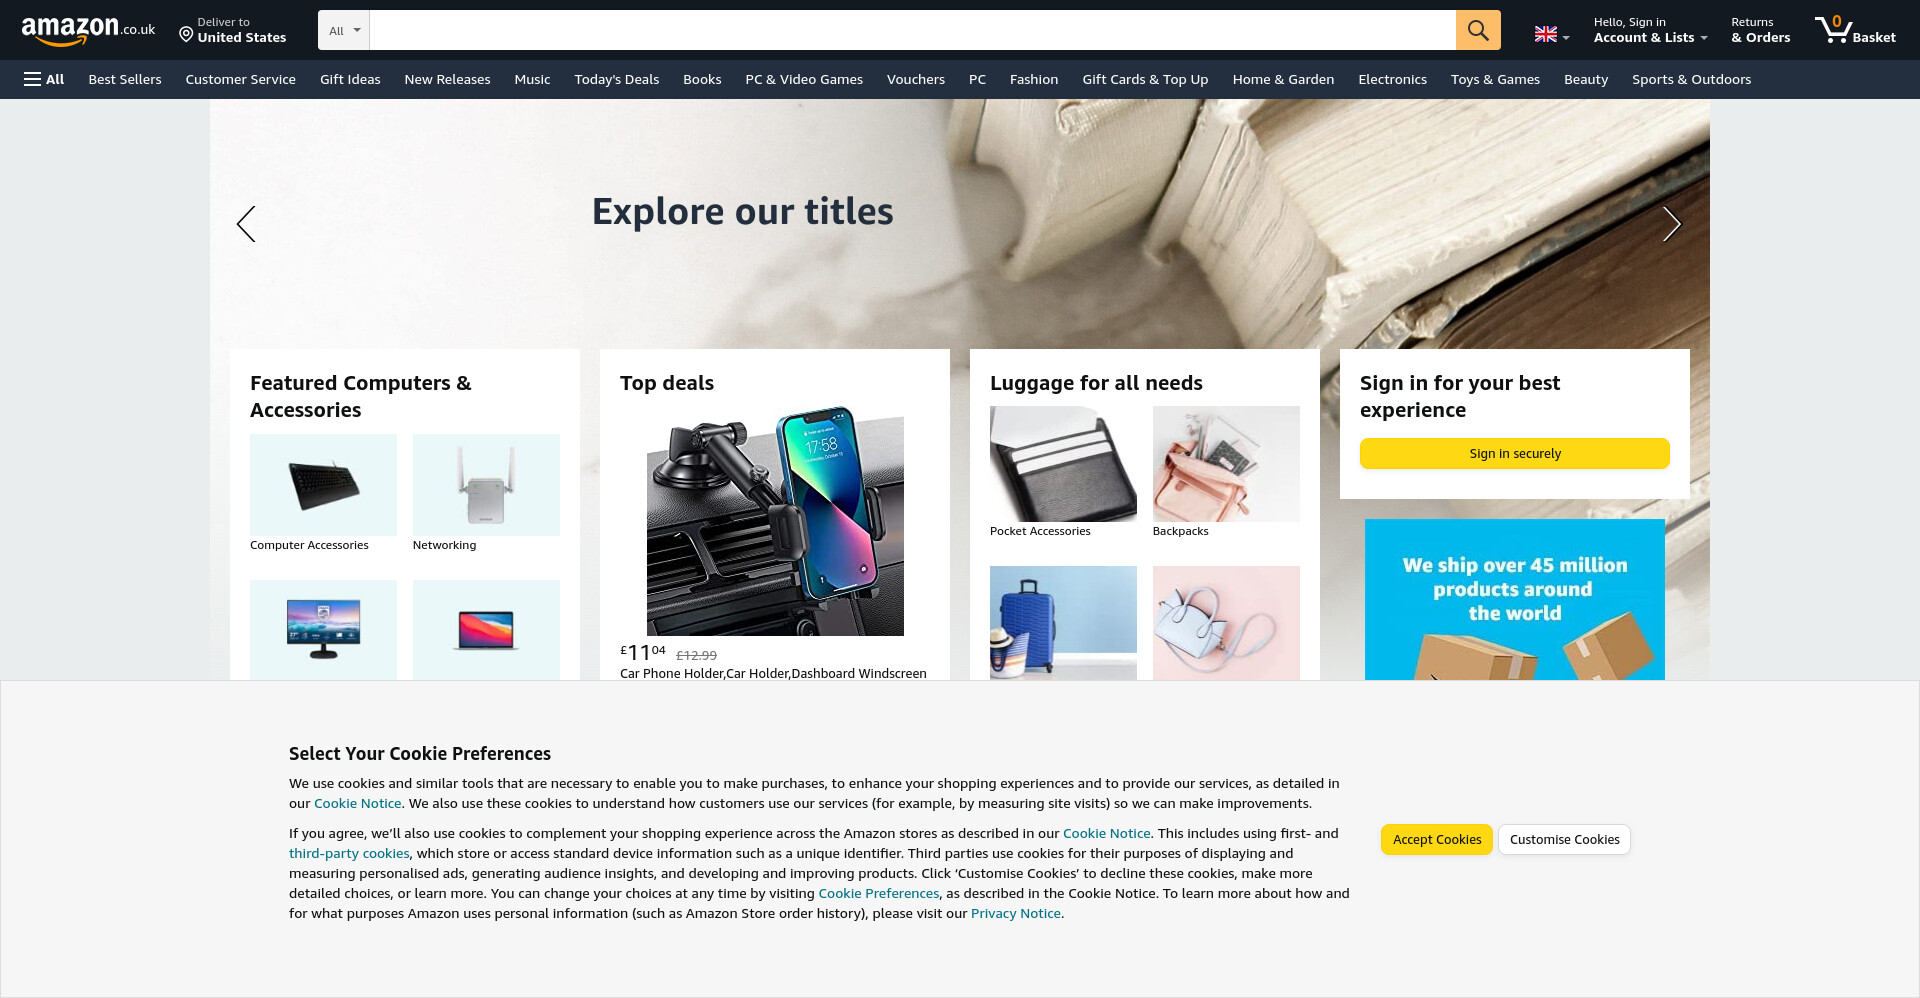Open the All hamburger menu
The image size is (1920, 998).
(44, 79)
